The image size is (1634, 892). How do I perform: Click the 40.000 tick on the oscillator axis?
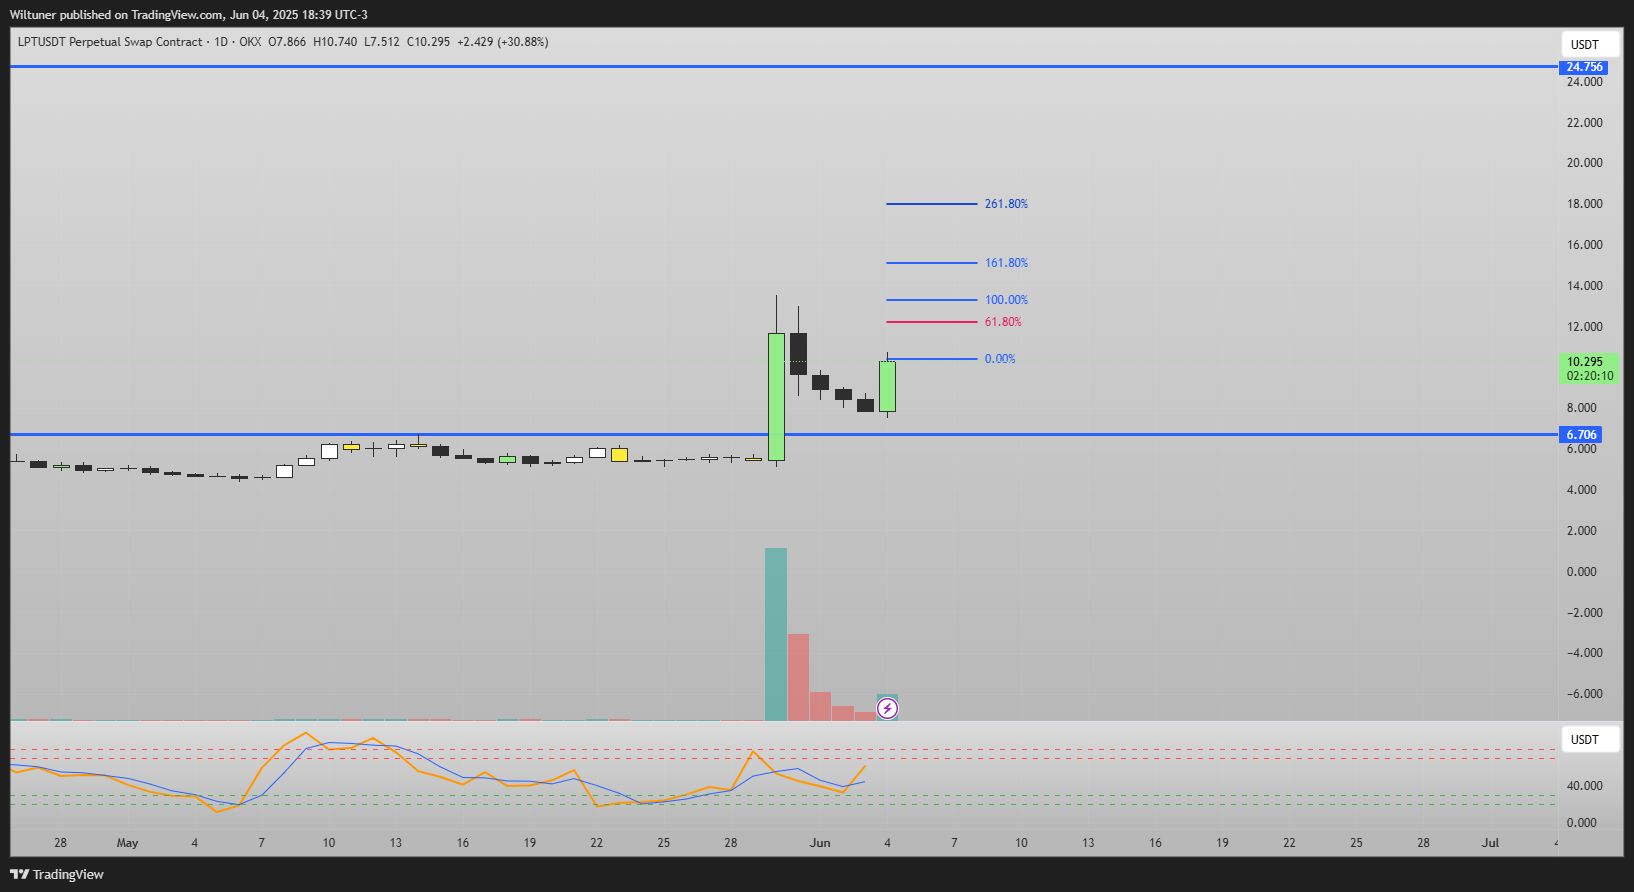click(1584, 786)
